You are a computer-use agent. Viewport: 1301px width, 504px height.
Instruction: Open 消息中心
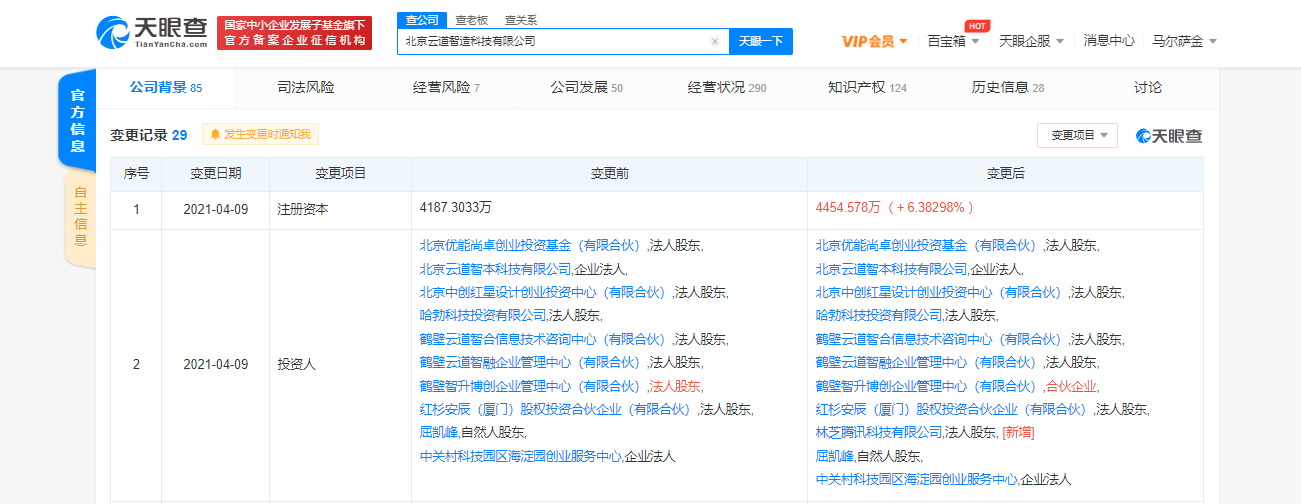tap(1109, 41)
